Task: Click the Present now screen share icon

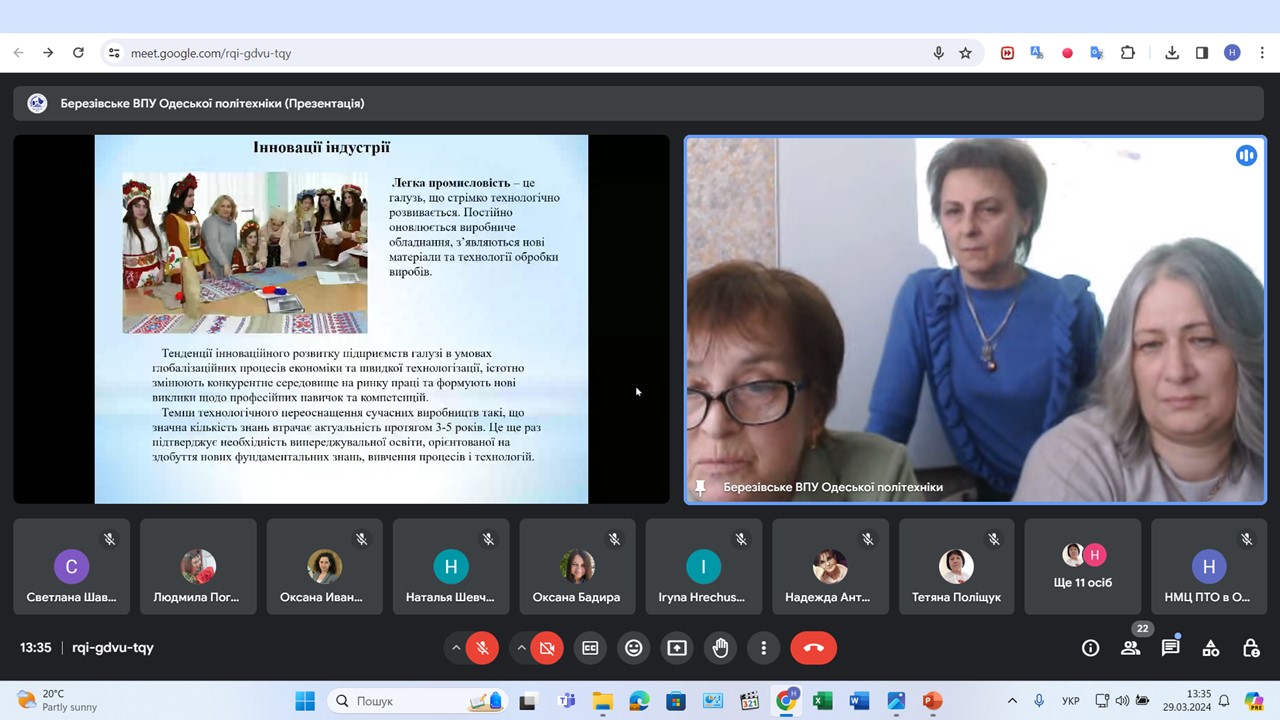Action: pos(677,648)
